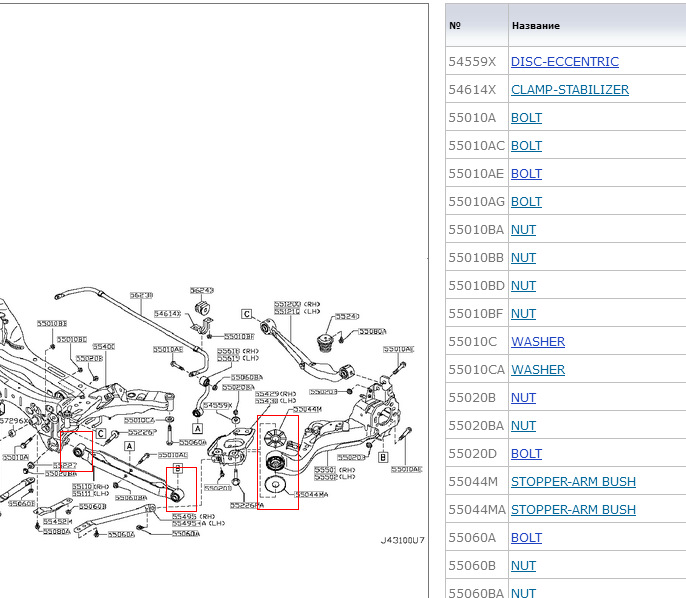Click diagram label 56243 above stabilizer bushing
Screen dimensions: 686x598
(202, 290)
